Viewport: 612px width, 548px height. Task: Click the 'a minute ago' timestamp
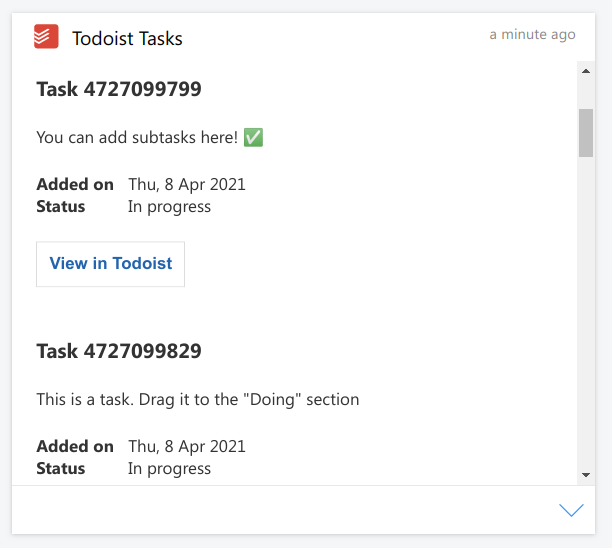pos(532,34)
